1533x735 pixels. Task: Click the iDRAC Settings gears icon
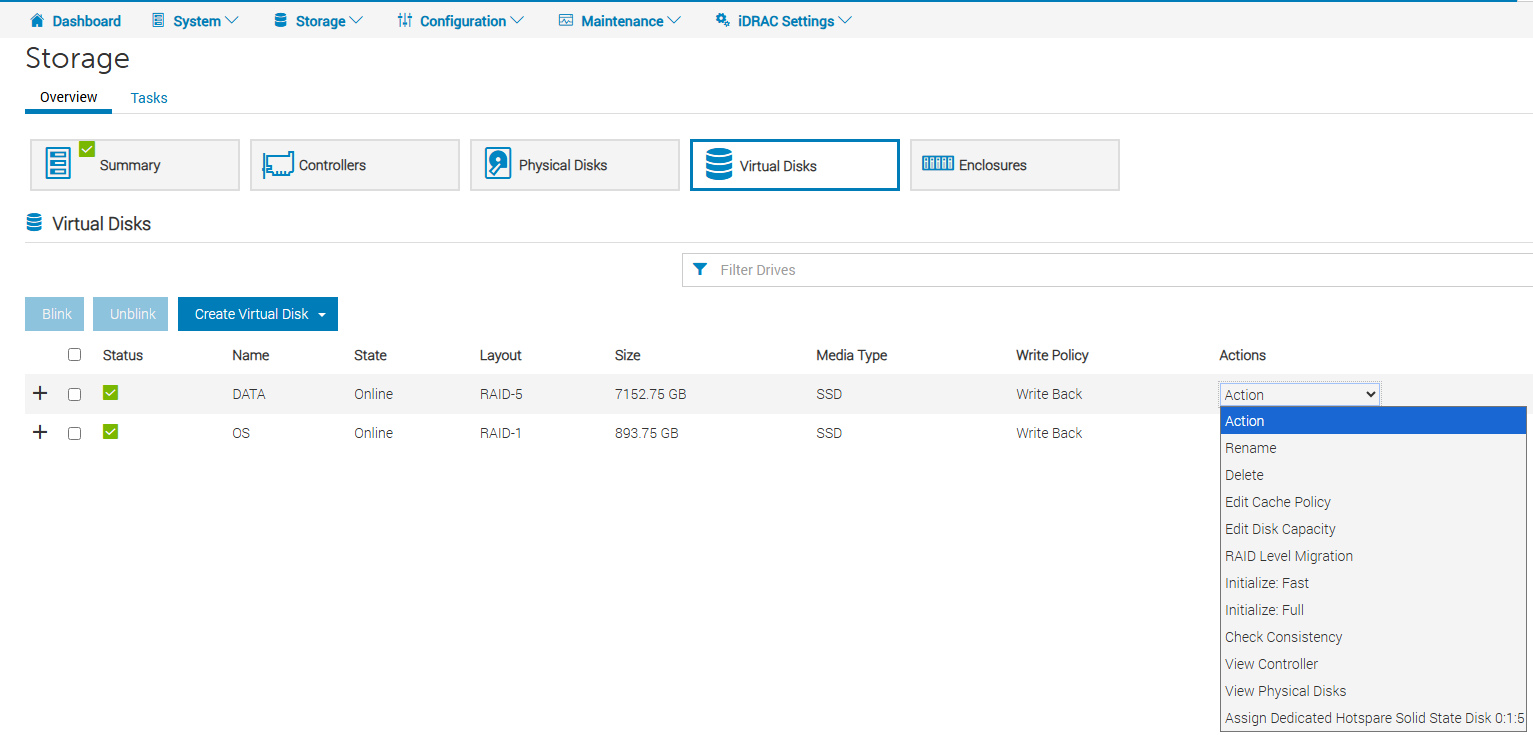(x=723, y=20)
